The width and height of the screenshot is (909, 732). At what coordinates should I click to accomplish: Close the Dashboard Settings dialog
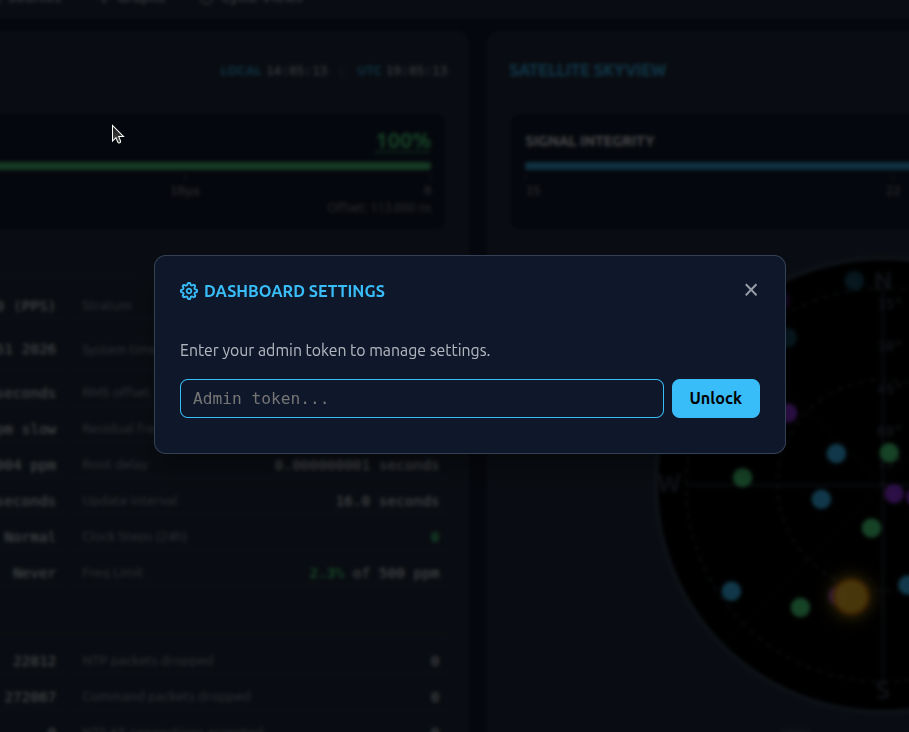tap(751, 290)
